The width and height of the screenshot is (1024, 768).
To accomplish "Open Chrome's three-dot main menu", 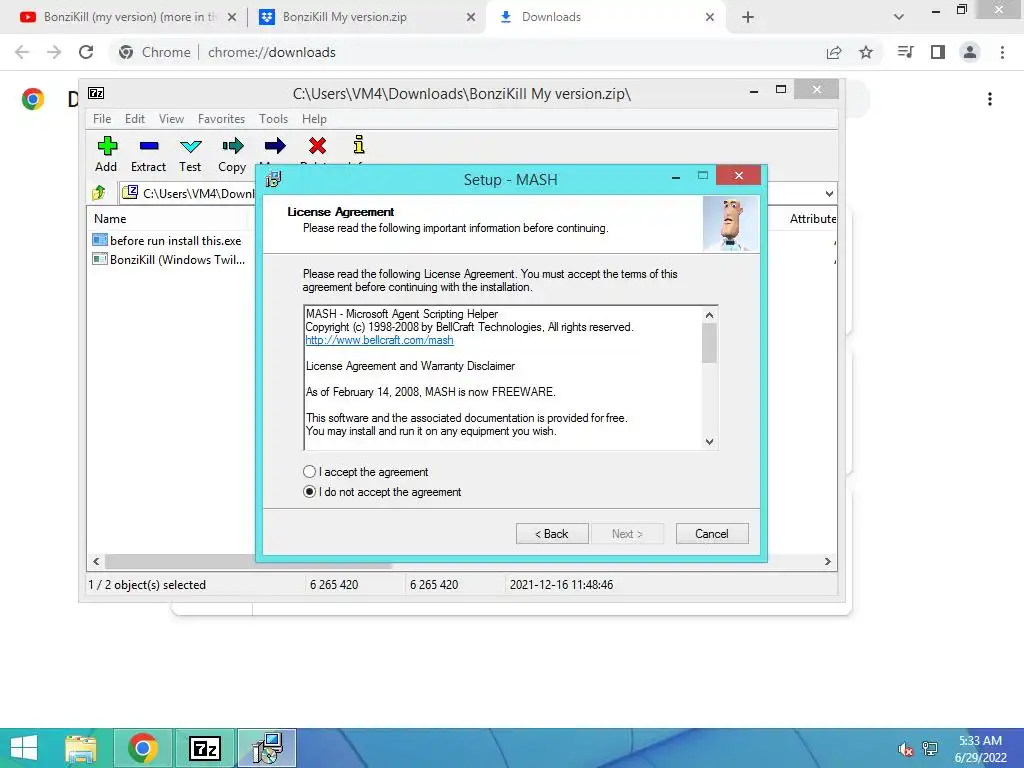I will coord(1002,52).
